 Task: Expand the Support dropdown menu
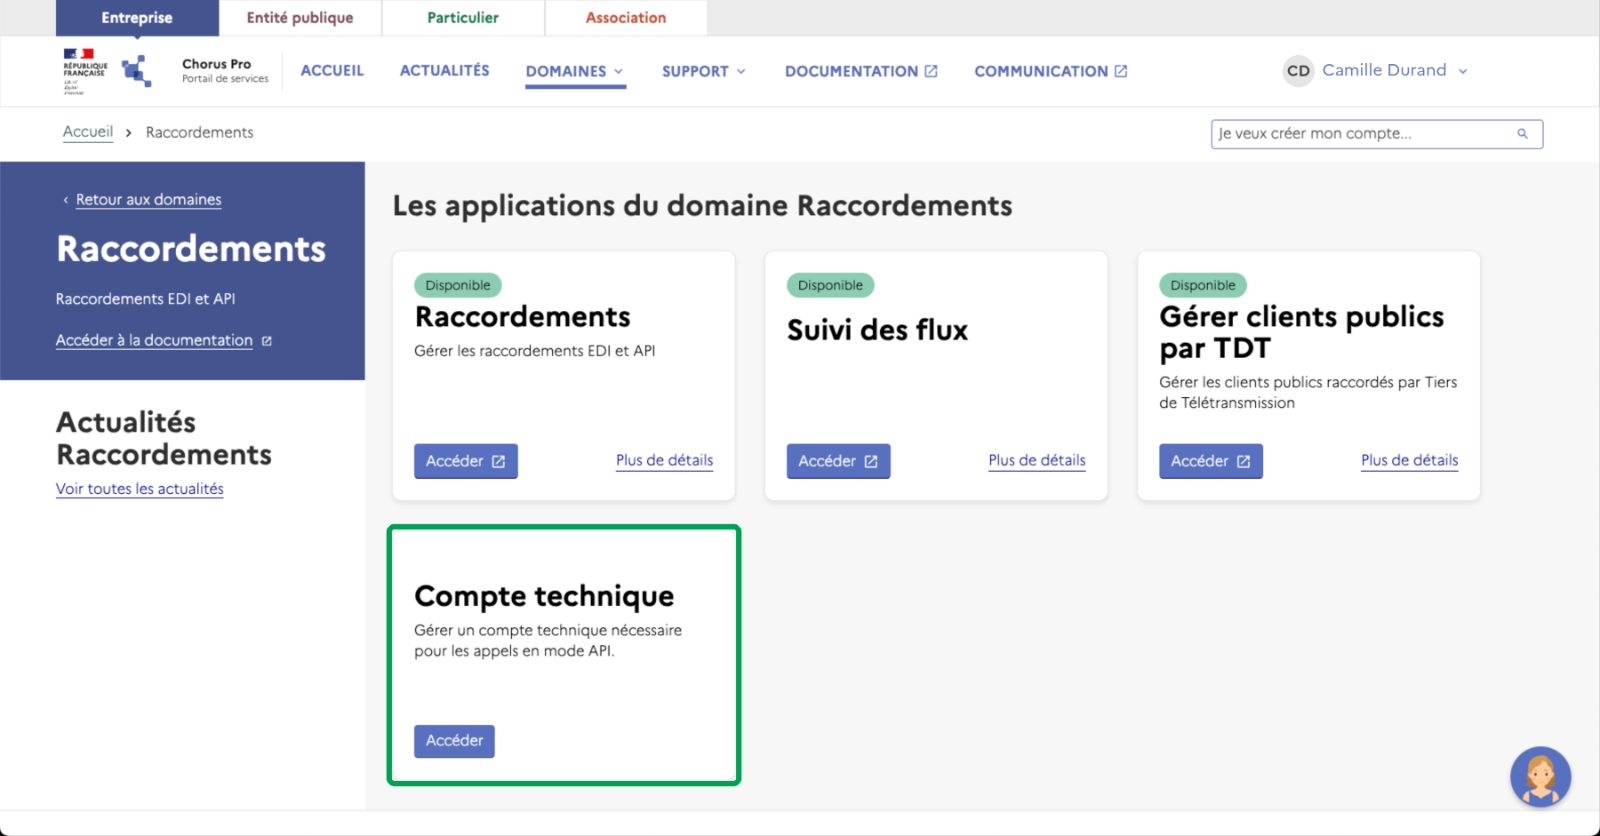(704, 71)
